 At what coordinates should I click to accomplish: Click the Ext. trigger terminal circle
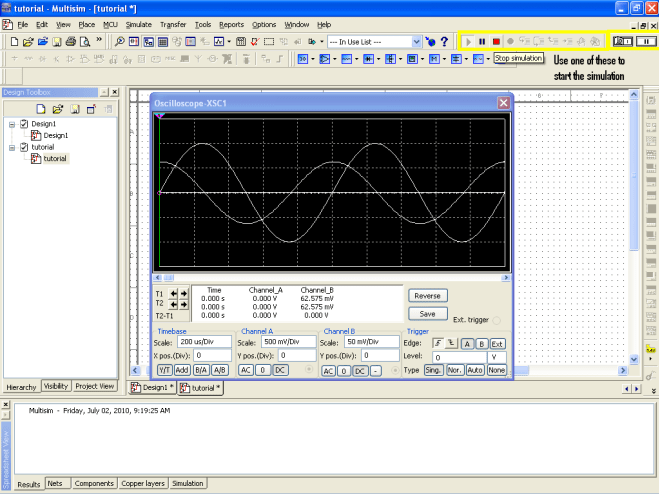[497, 320]
